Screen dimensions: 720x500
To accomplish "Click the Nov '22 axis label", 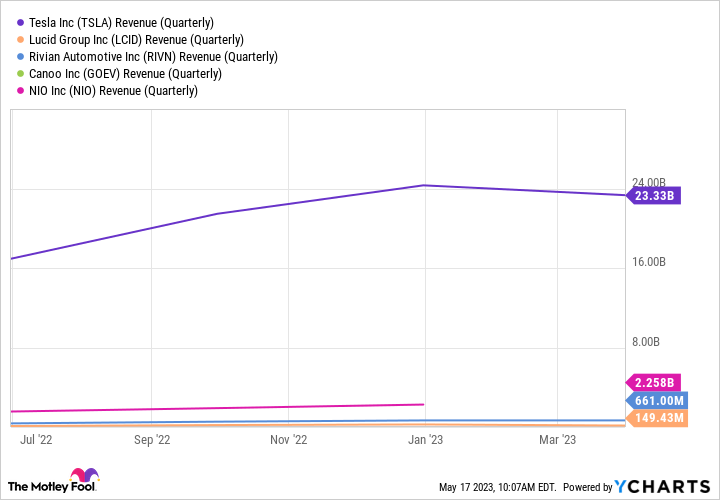I will (x=288, y=440).
